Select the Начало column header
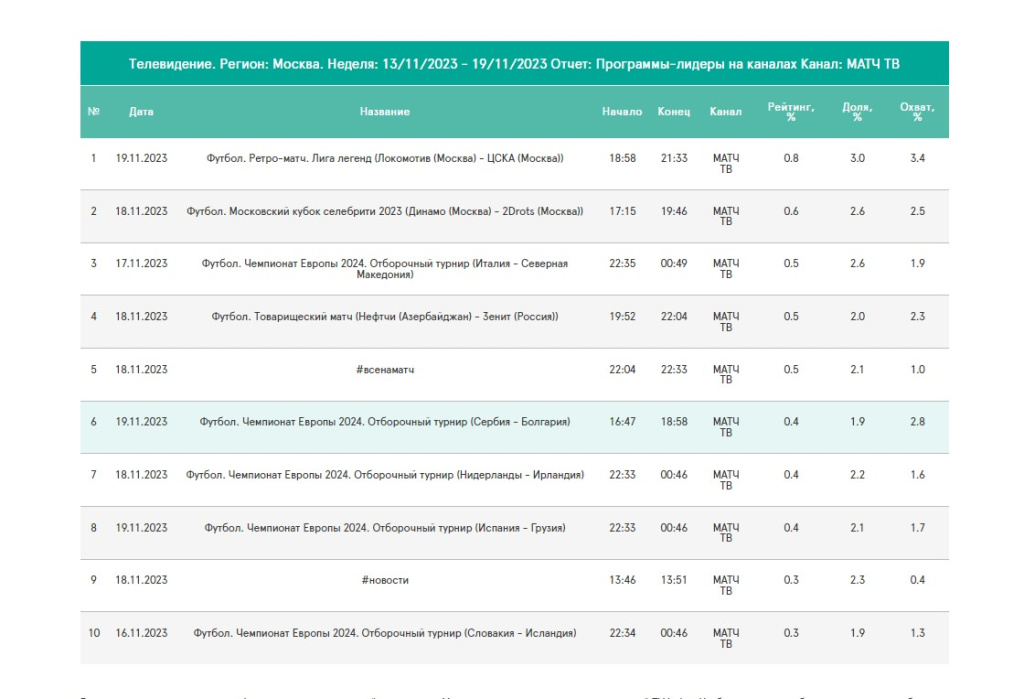The height and width of the screenshot is (699, 1024). coord(622,112)
